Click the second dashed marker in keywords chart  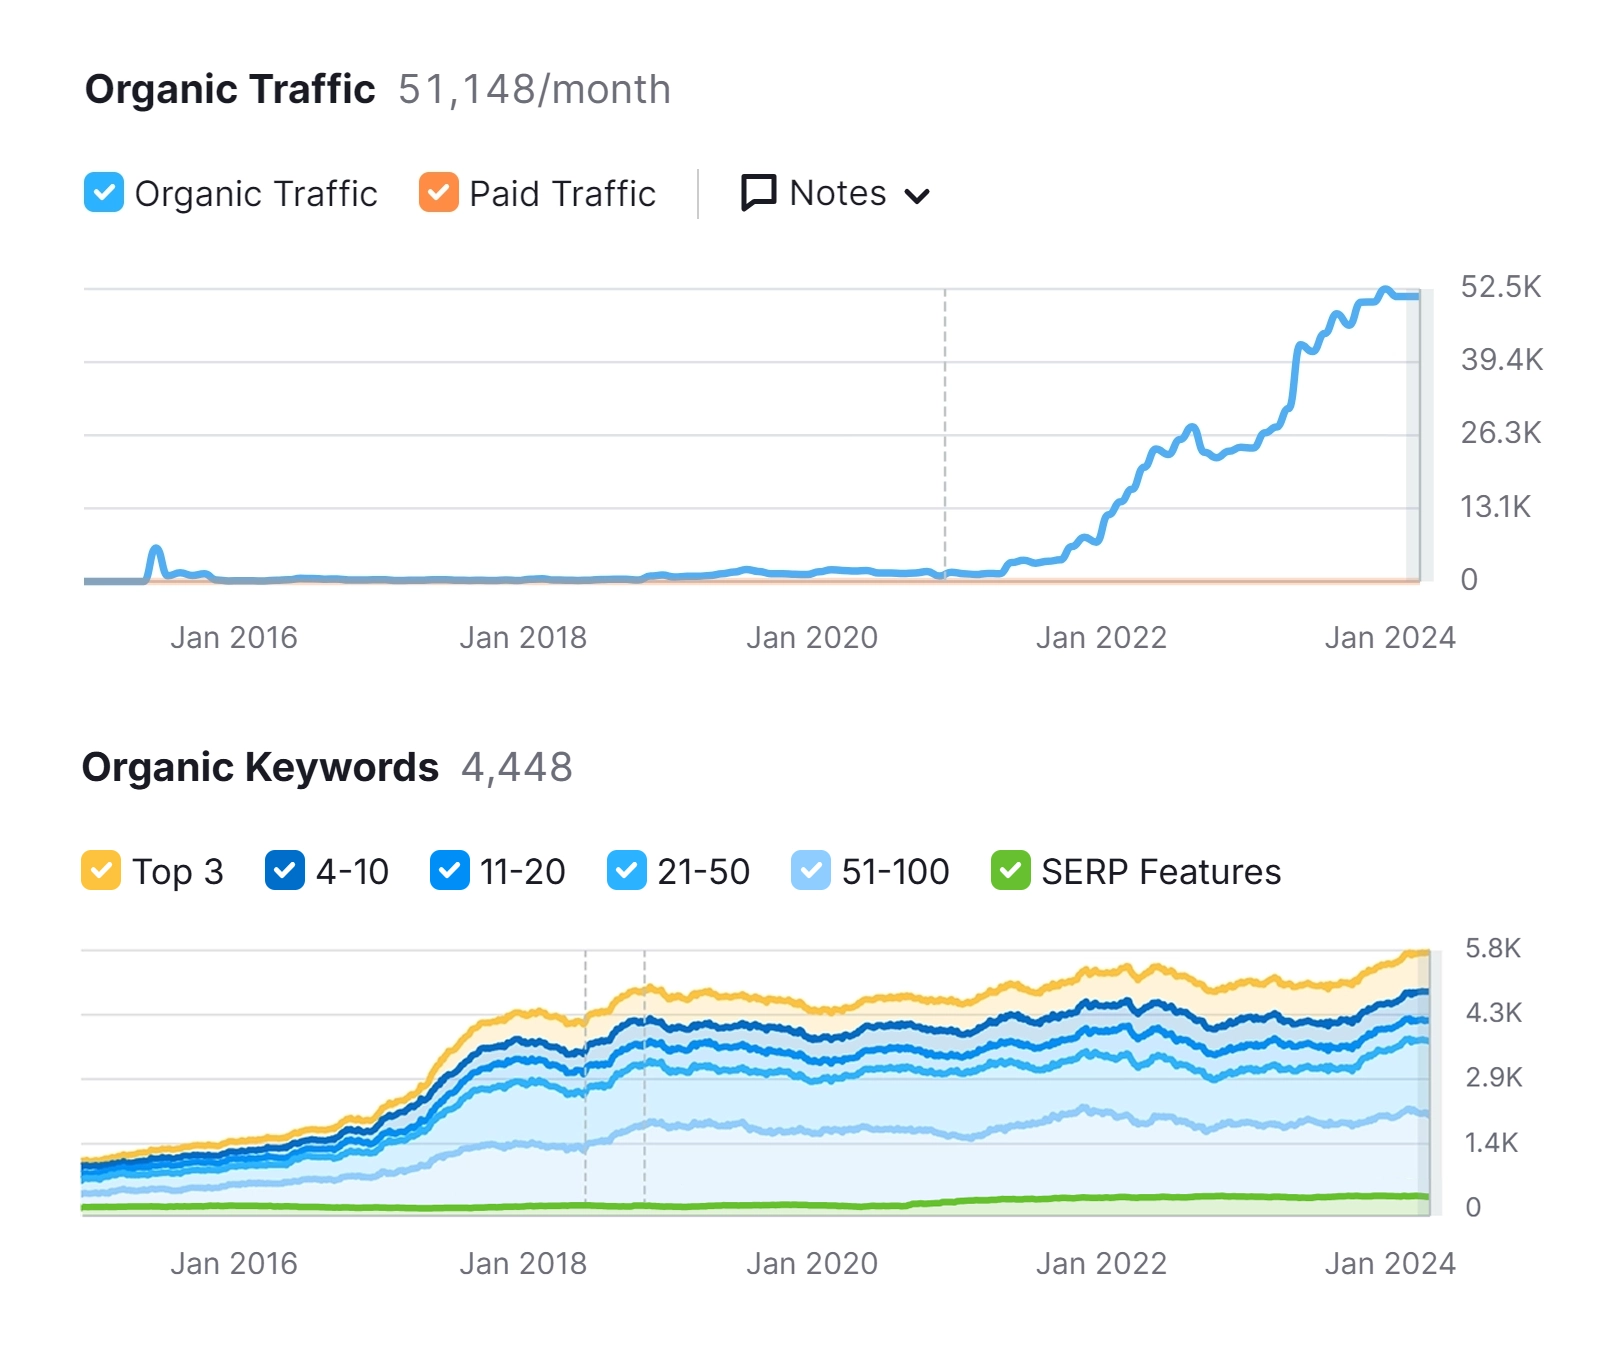pyautogui.click(x=644, y=1080)
